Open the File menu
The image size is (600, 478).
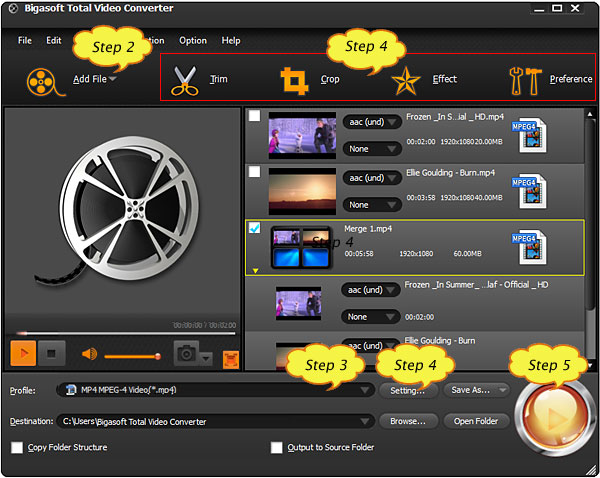(x=25, y=41)
